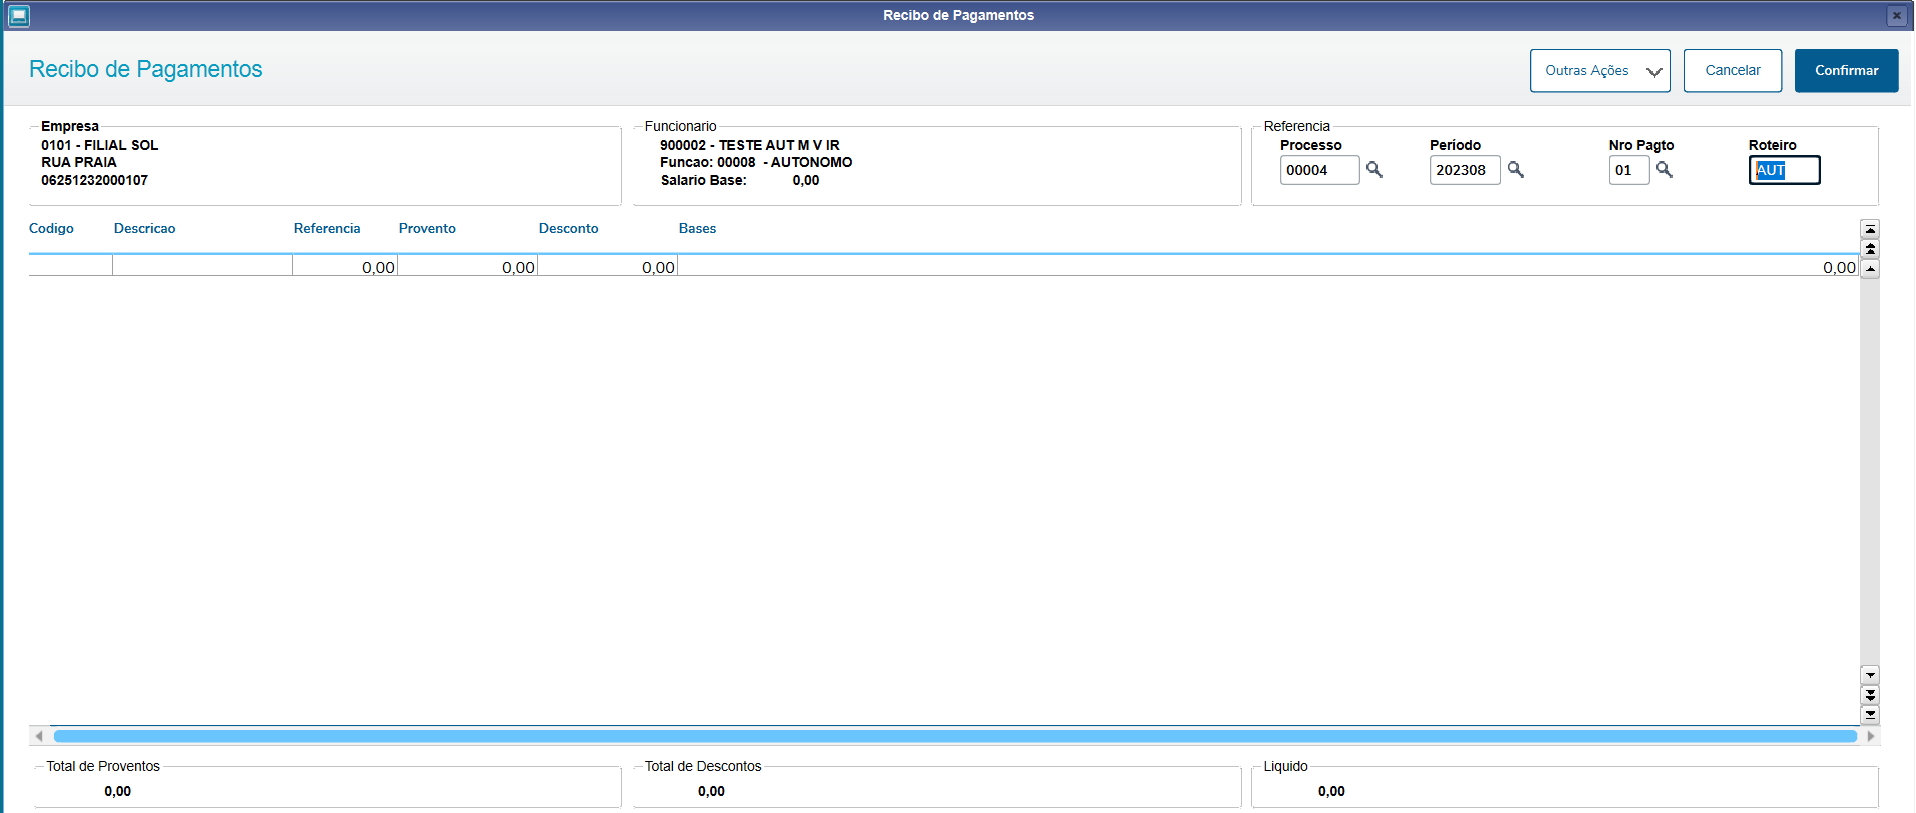Select the empty Codigo cell in the grid row
Screen dimensions: 1916x813
(x=70, y=266)
